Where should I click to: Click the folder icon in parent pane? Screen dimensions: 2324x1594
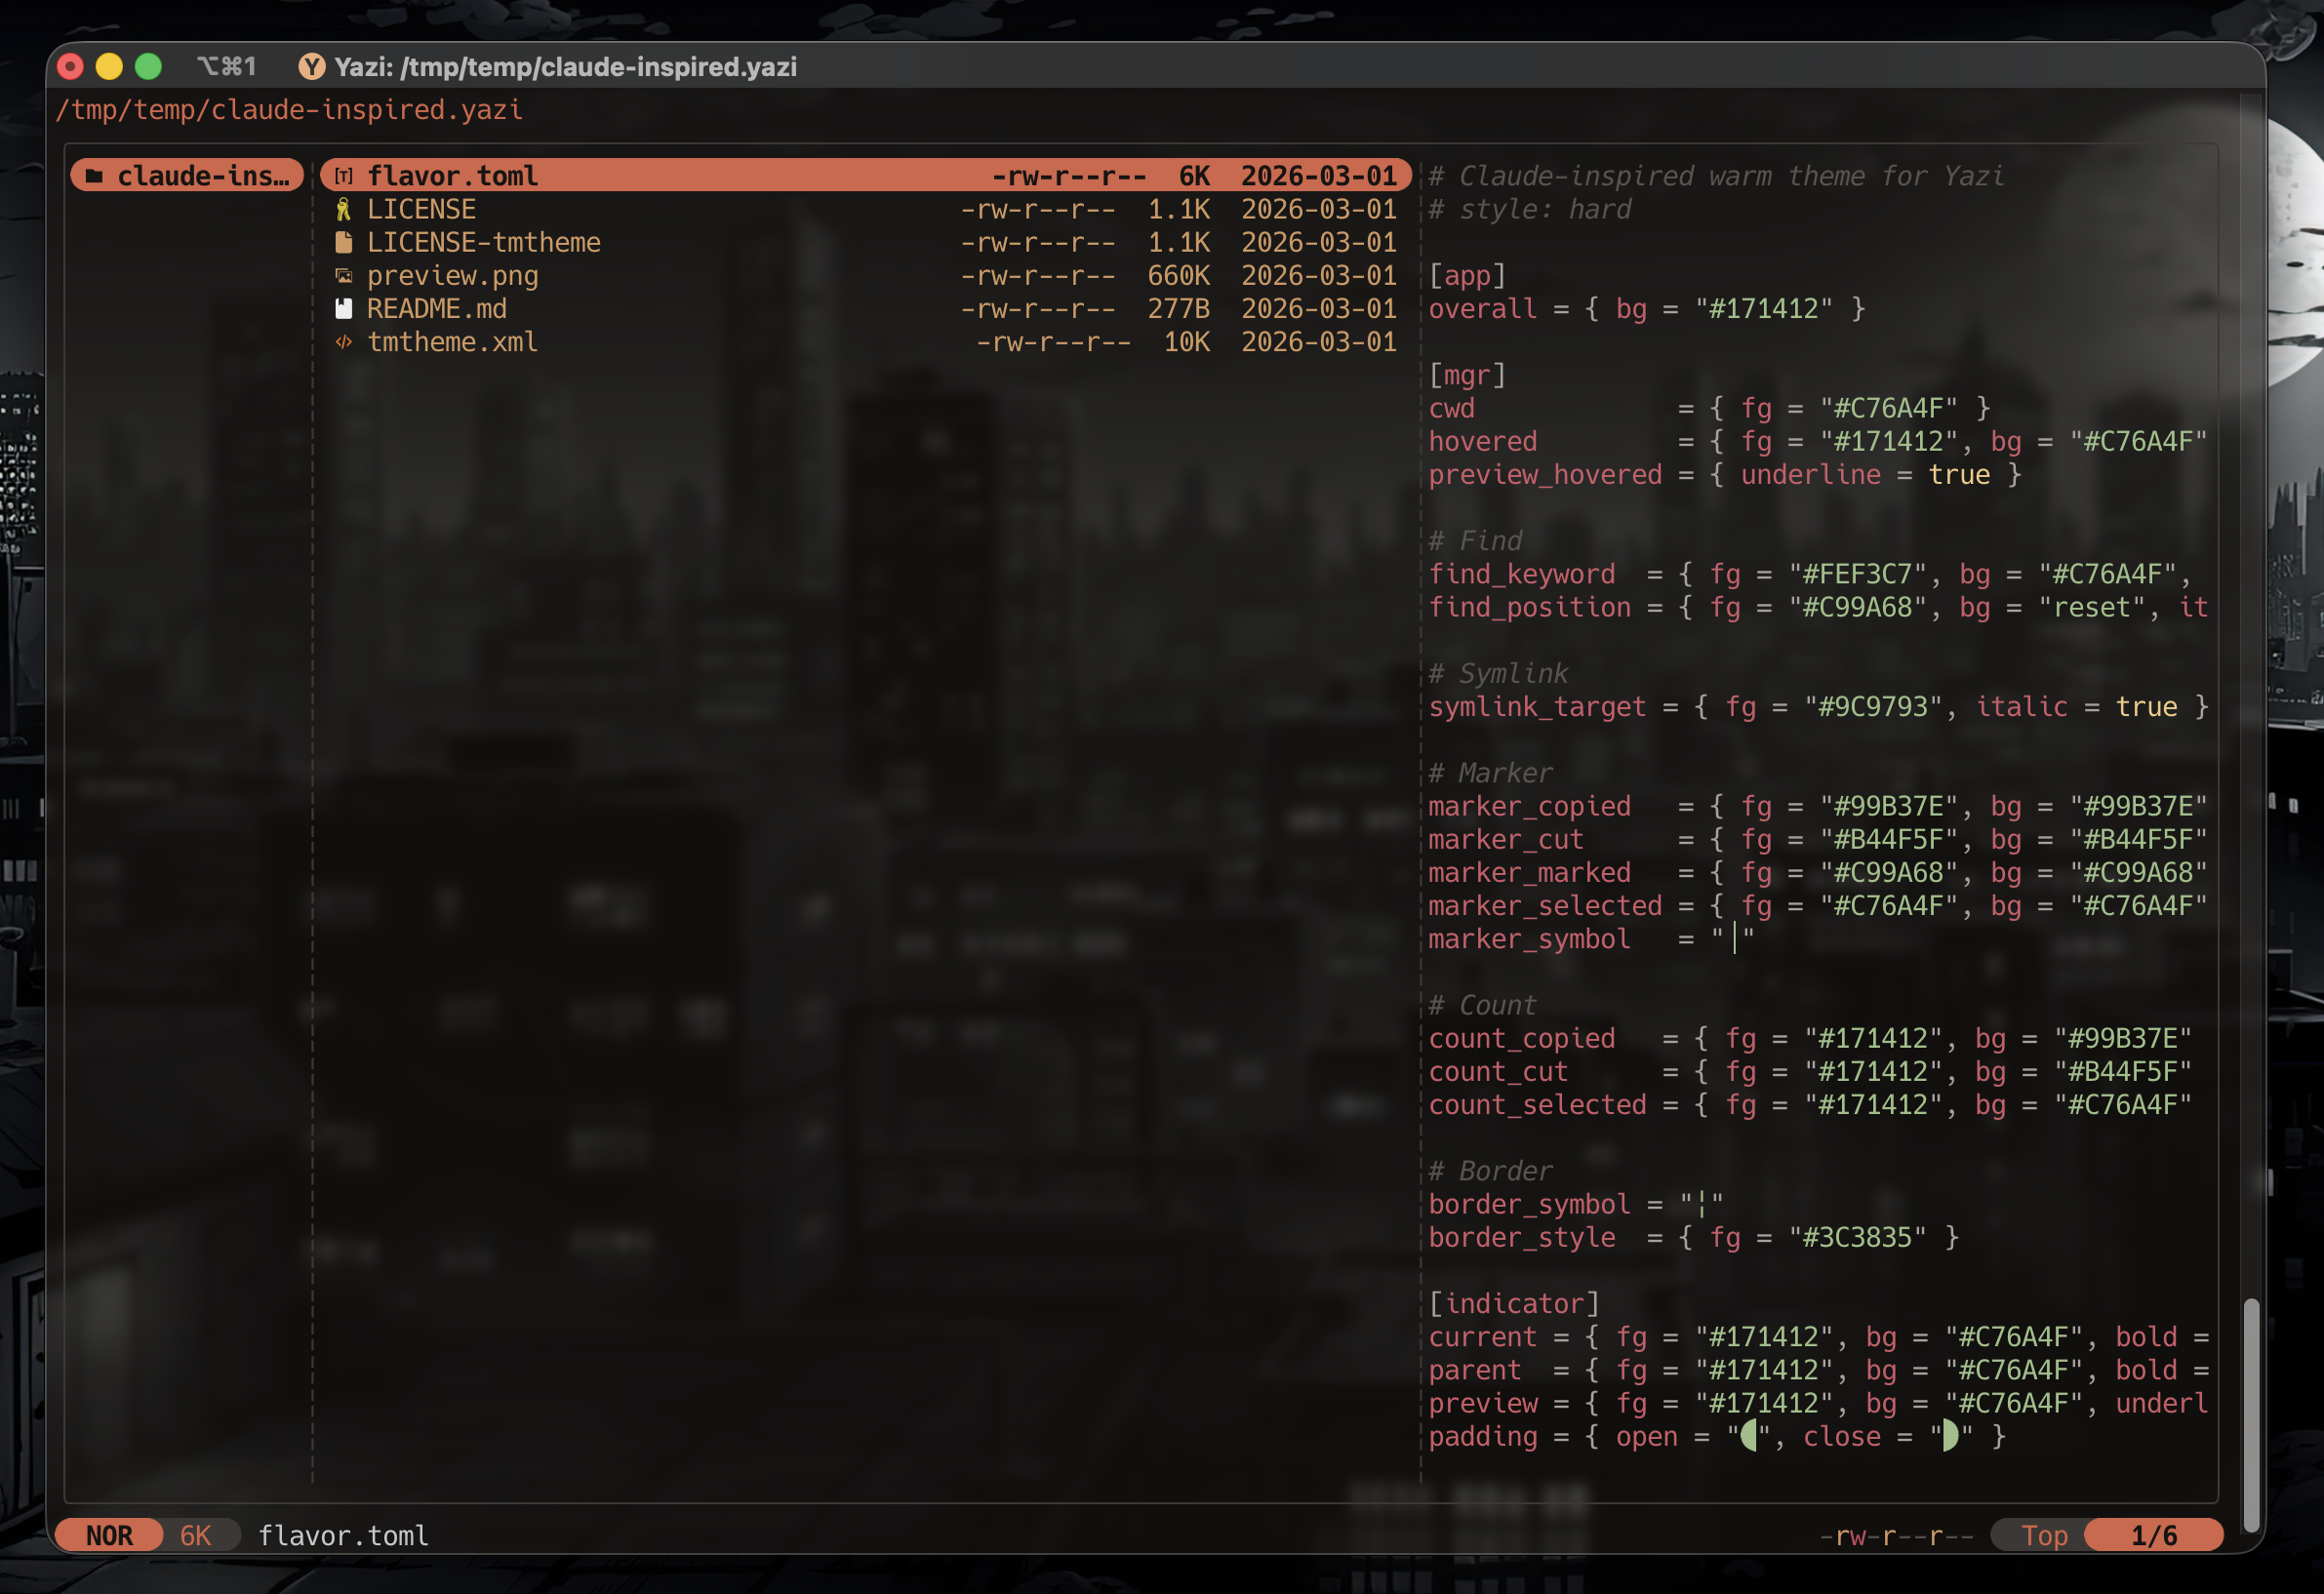point(95,176)
